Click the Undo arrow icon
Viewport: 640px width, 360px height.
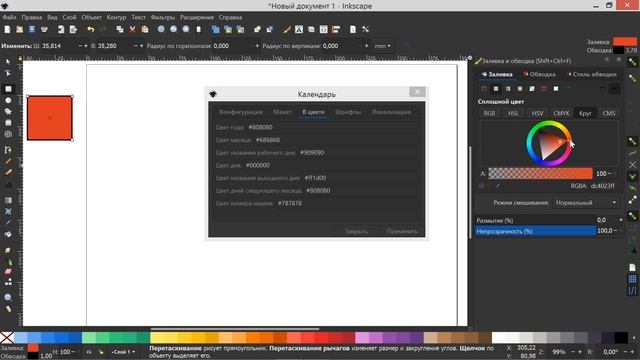click(x=91, y=29)
